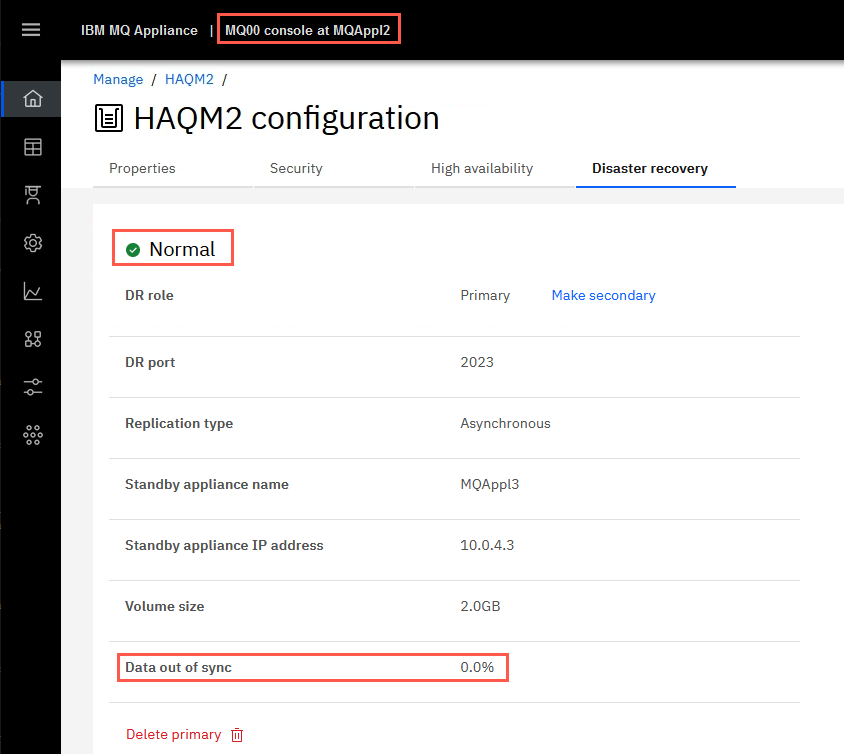
Task: Open the sliders settings sidebar icon
Action: click(32, 387)
